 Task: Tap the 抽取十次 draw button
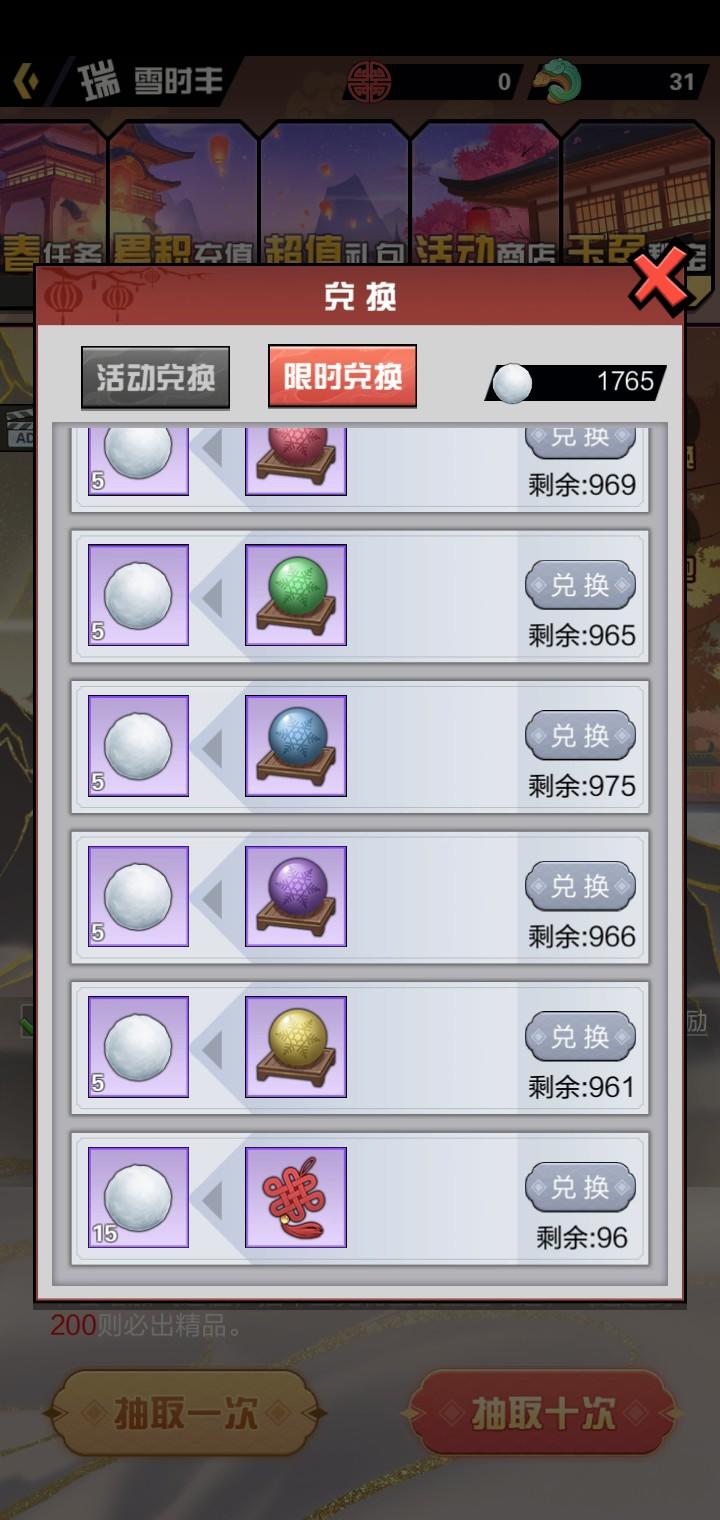pos(542,1413)
